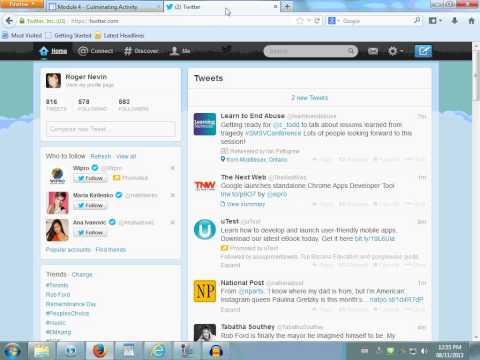Open Internet Explorer from taskbar
Image resolution: width=480 pixels, height=360 pixels.
point(159,351)
